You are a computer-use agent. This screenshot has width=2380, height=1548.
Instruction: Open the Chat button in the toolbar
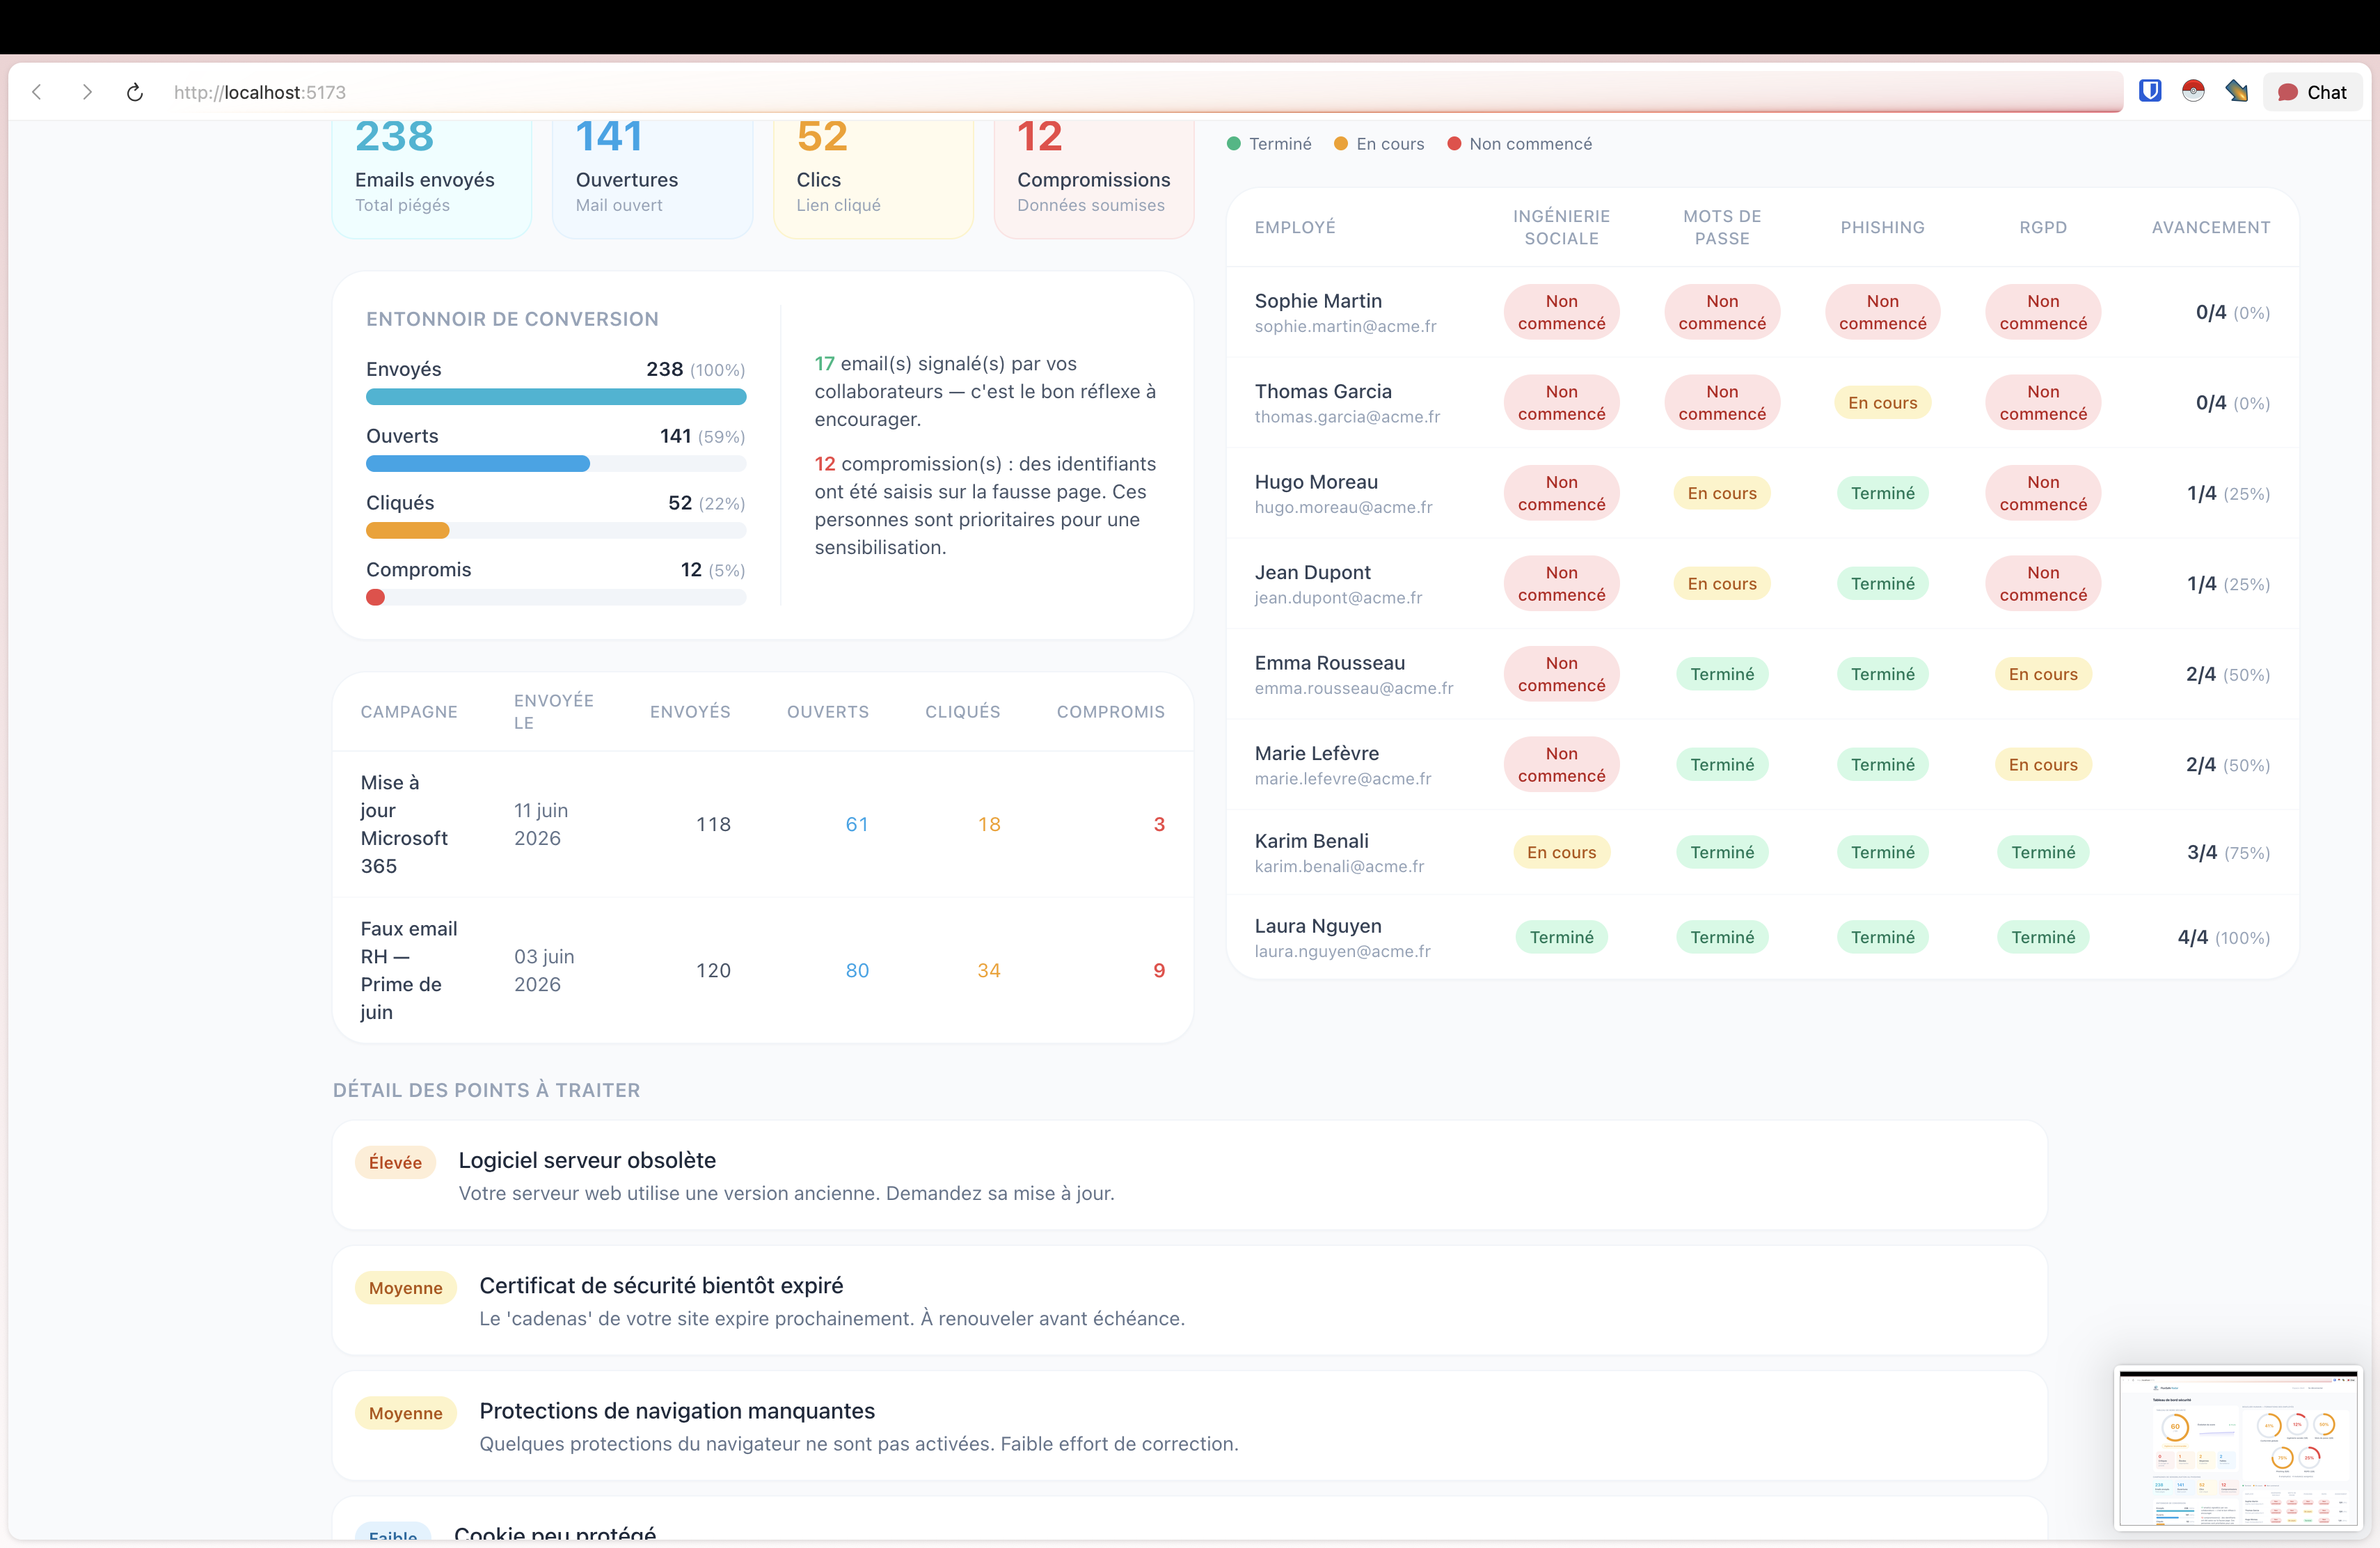2312,92
